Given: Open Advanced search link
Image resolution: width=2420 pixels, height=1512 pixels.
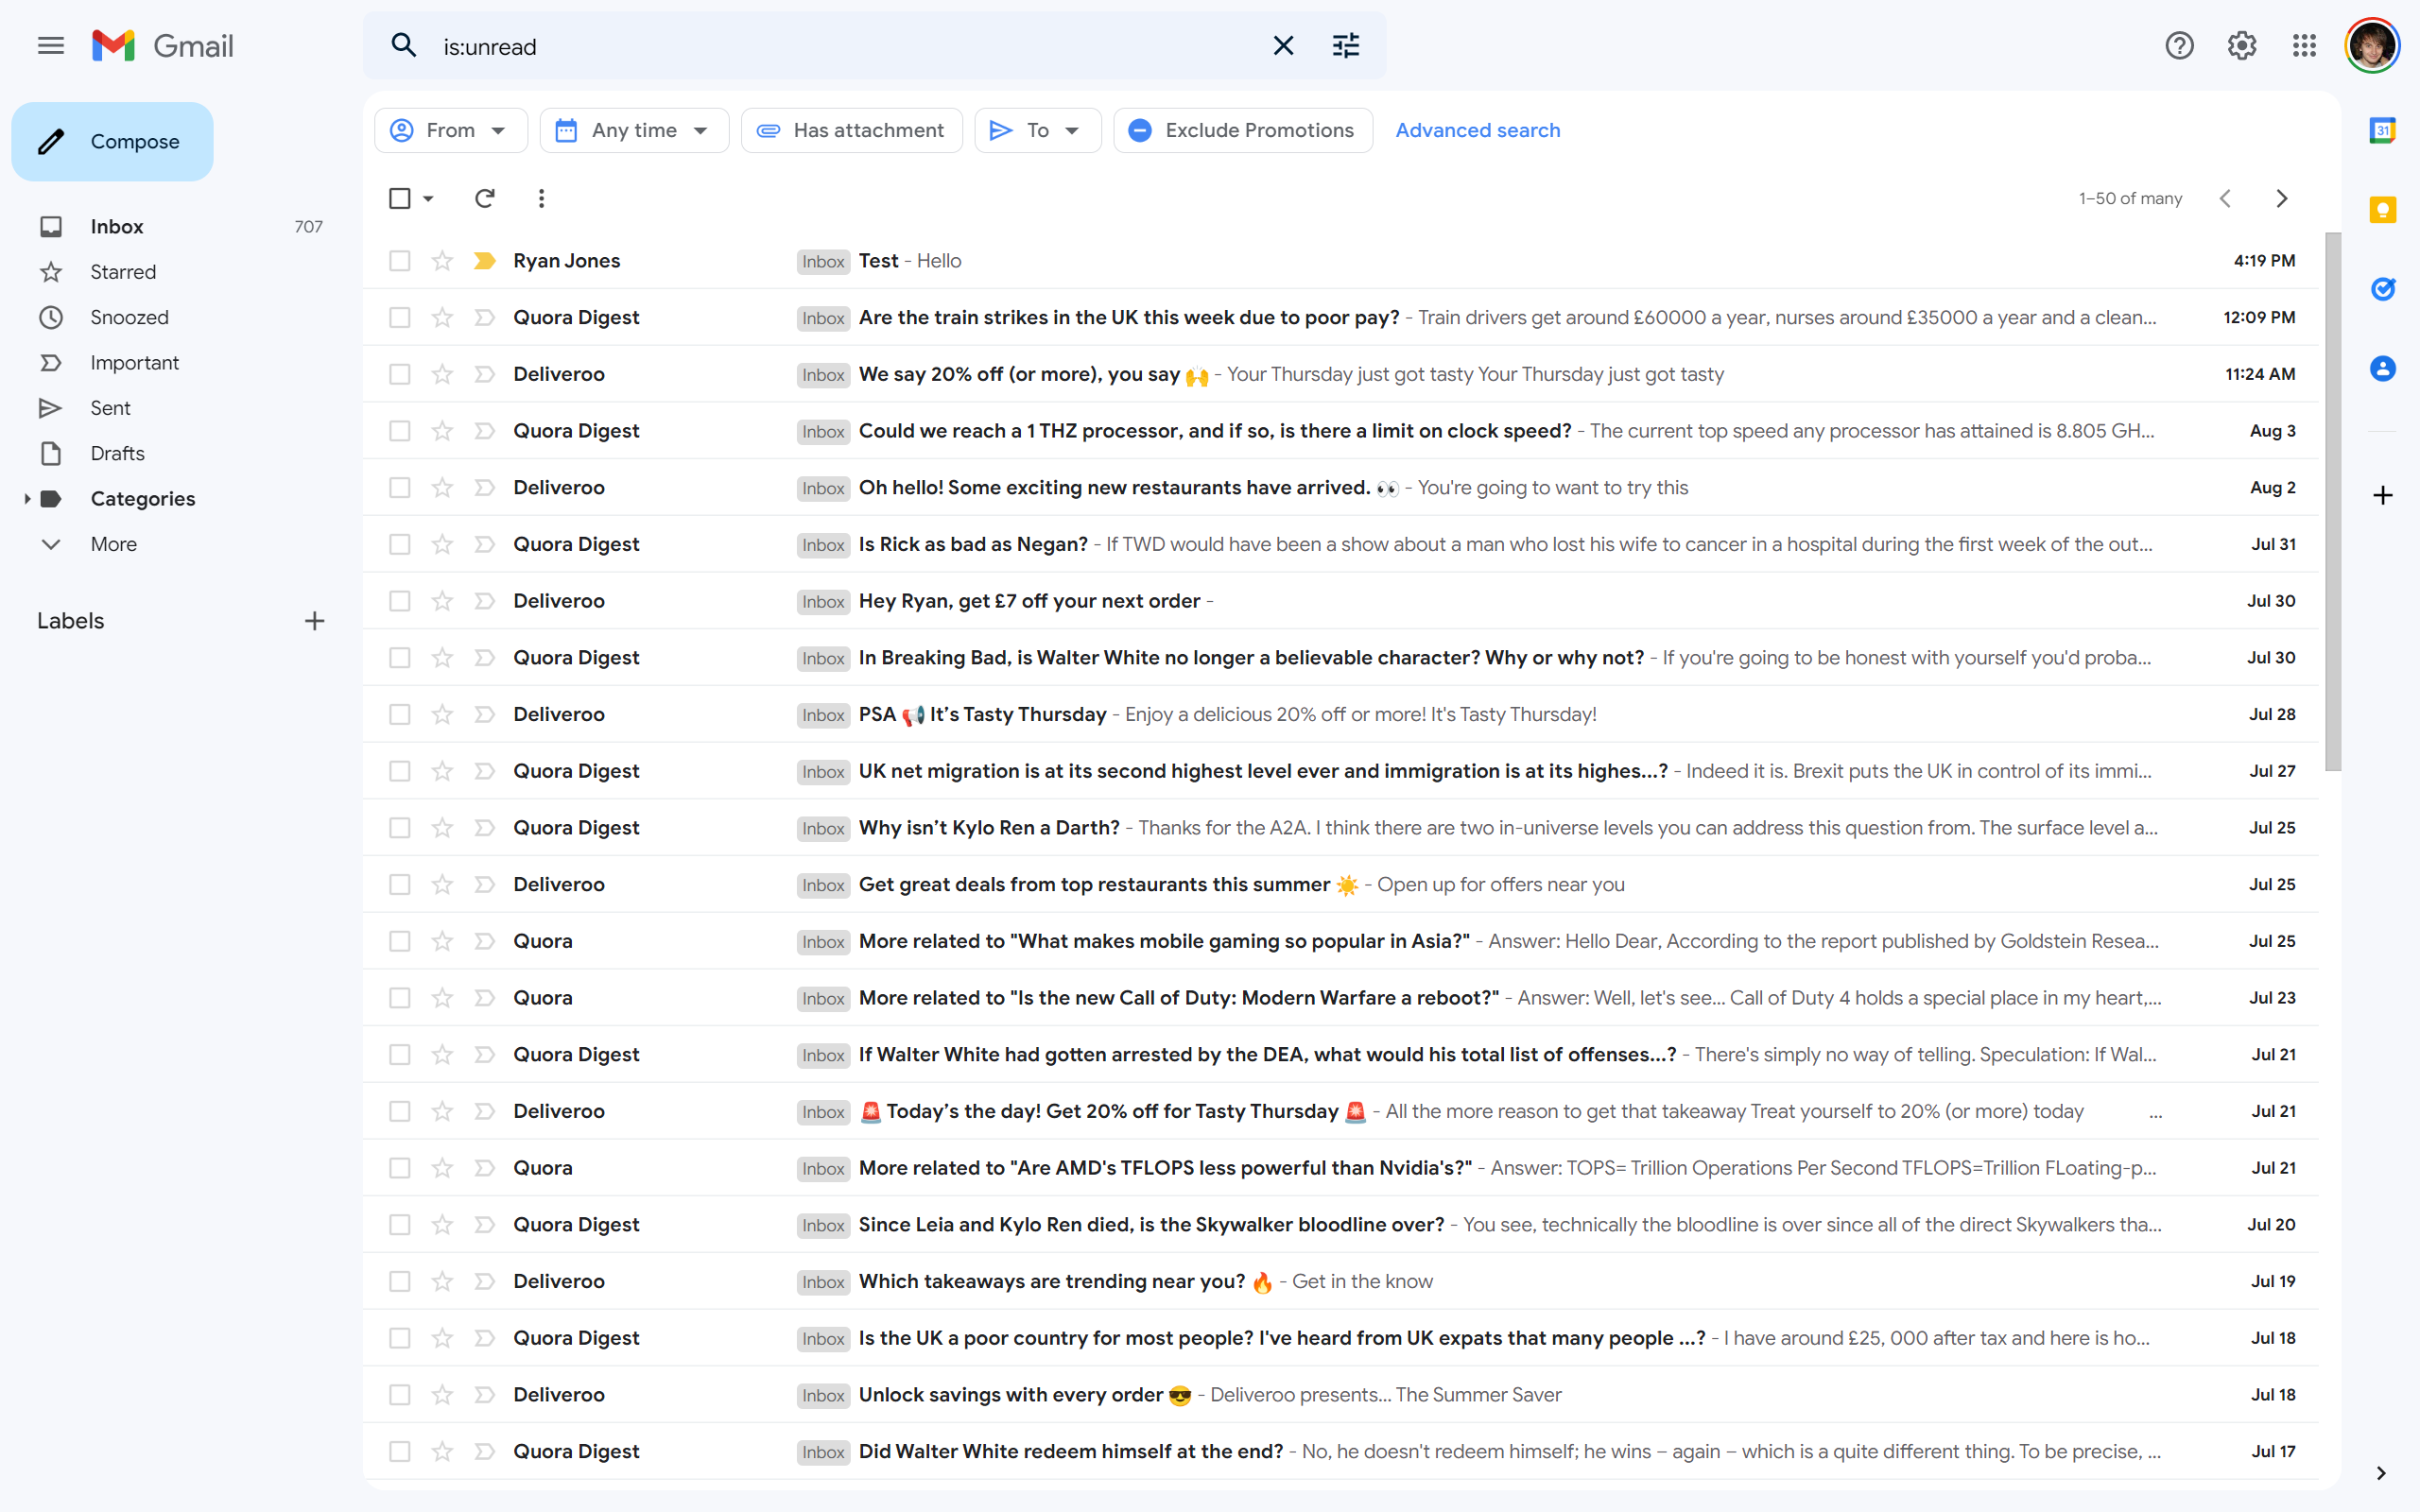Looking at the screenshot, I should pyautogui.click(x=1477, y=130).
